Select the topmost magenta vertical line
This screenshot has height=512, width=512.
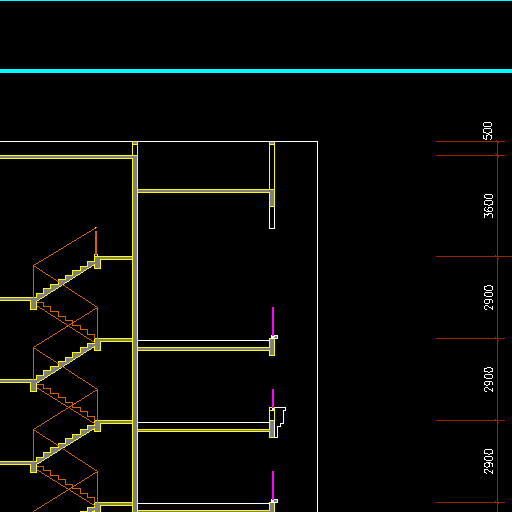[x=273, y=322]
